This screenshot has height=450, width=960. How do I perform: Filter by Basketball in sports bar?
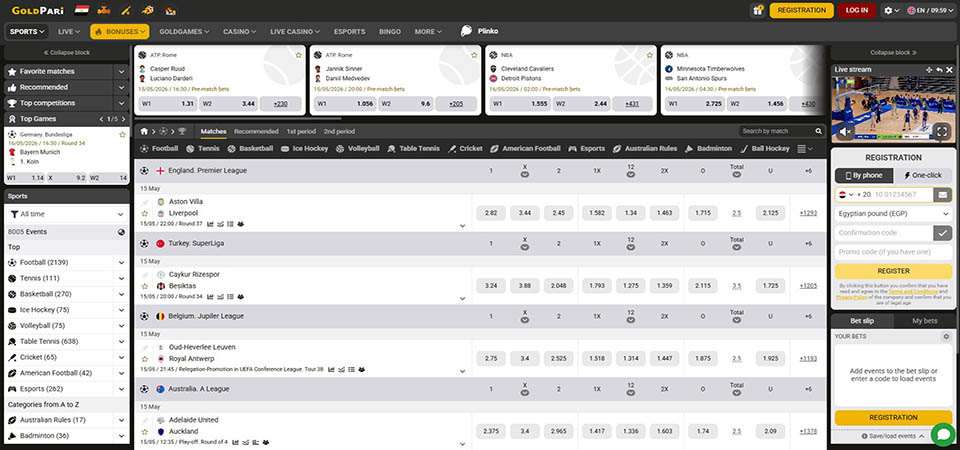(250, 149)
